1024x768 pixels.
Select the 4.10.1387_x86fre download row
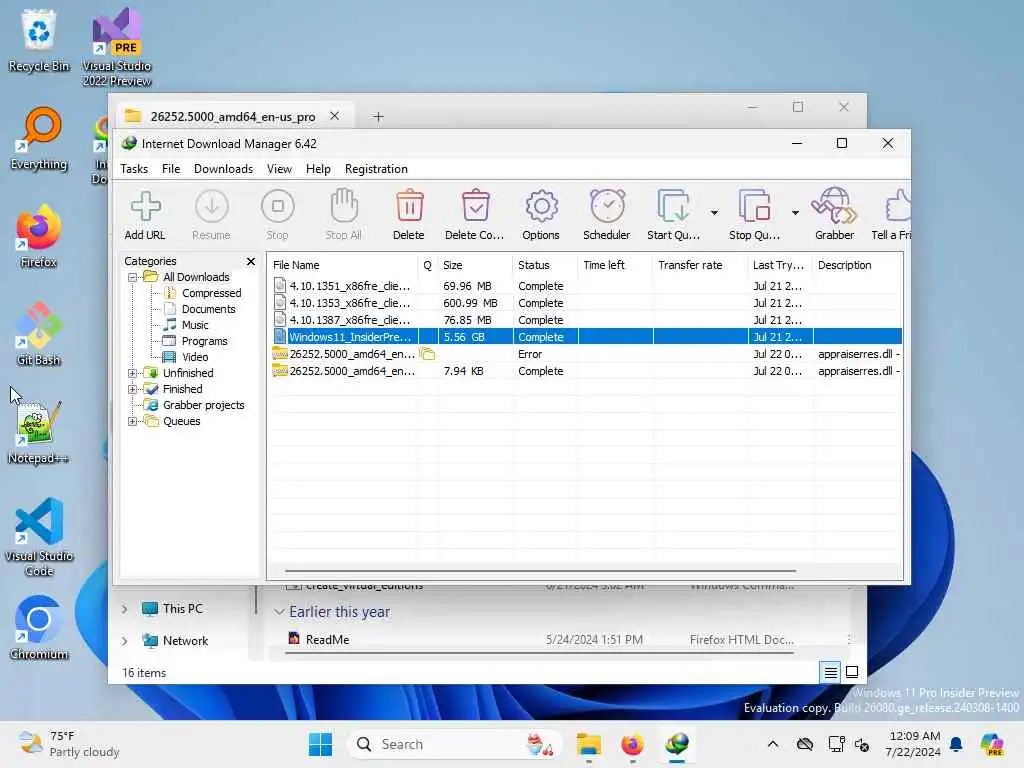(586, 320)
